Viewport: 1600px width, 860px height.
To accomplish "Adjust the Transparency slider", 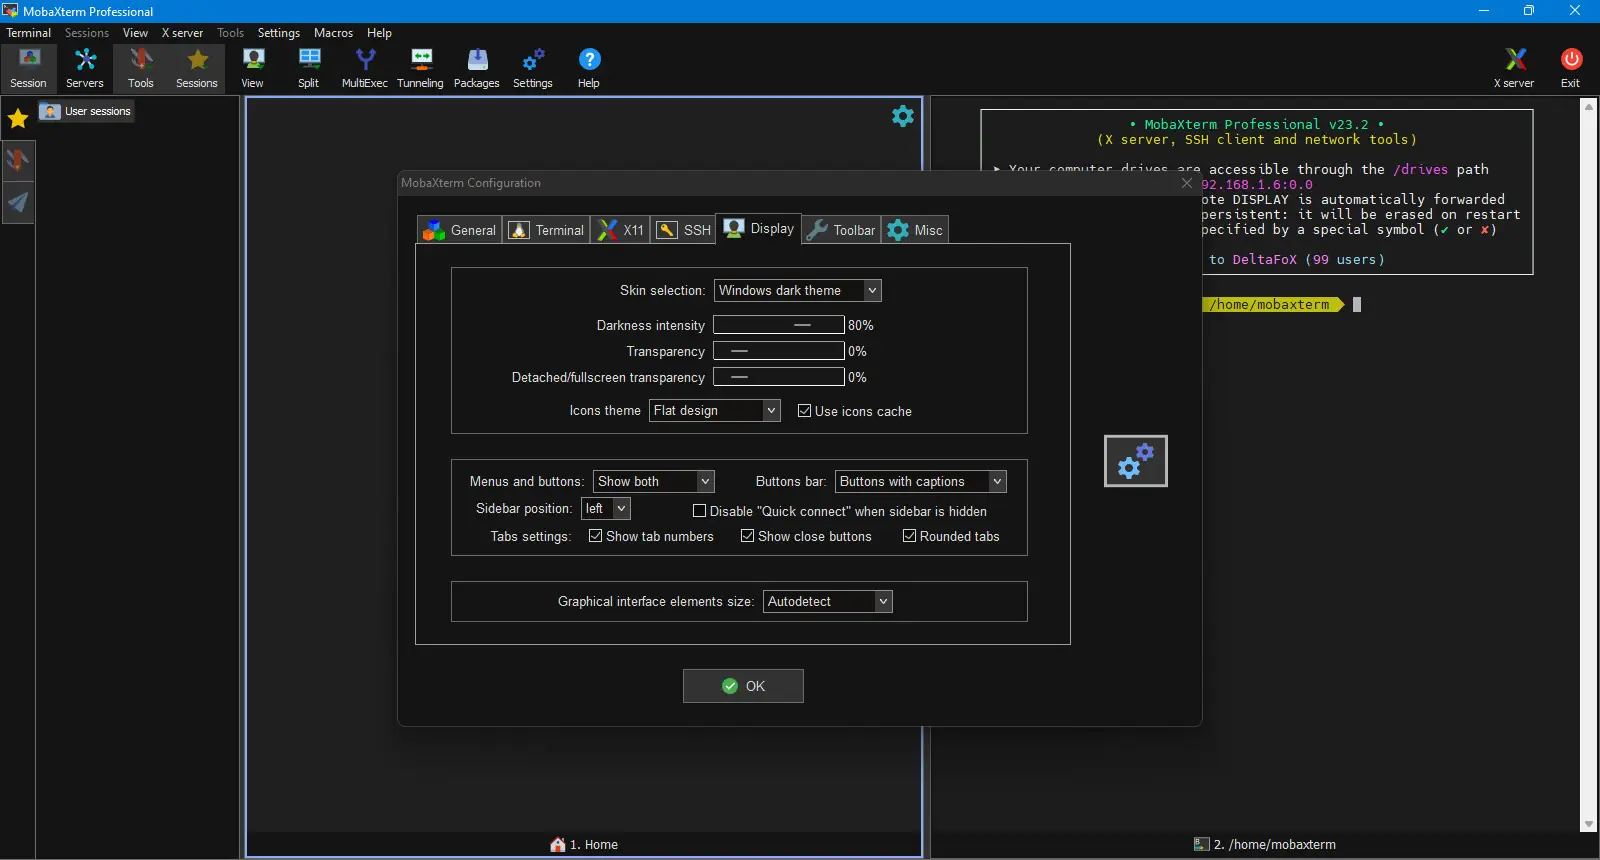I will point(779,351).
